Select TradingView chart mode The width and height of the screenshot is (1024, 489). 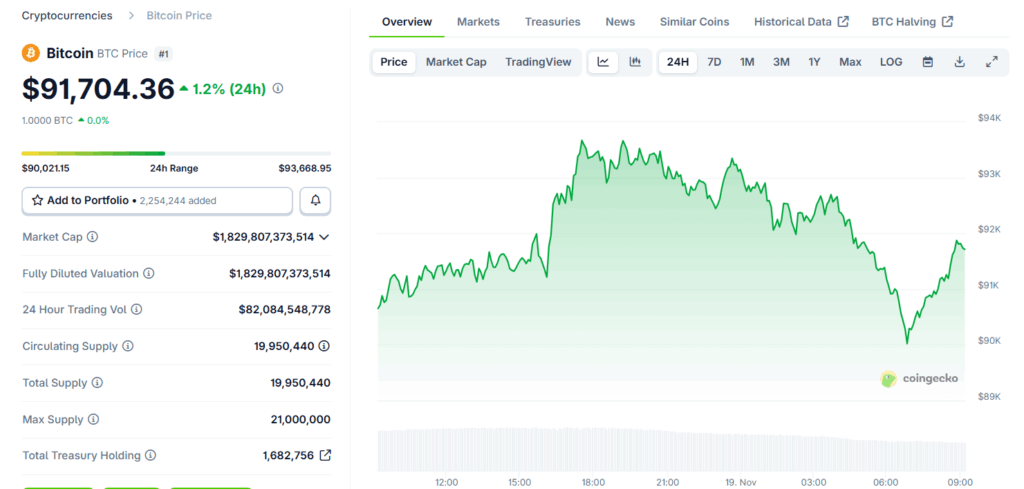pyautogui.click(x=538, y=62)
